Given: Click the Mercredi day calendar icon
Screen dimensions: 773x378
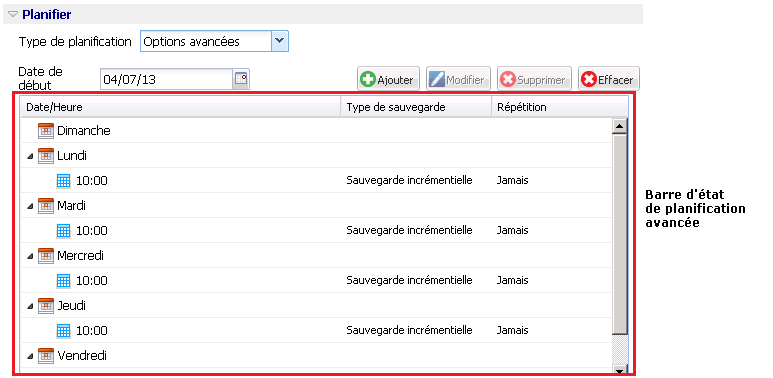Looking at the screenshot, I should coord(46,256).
